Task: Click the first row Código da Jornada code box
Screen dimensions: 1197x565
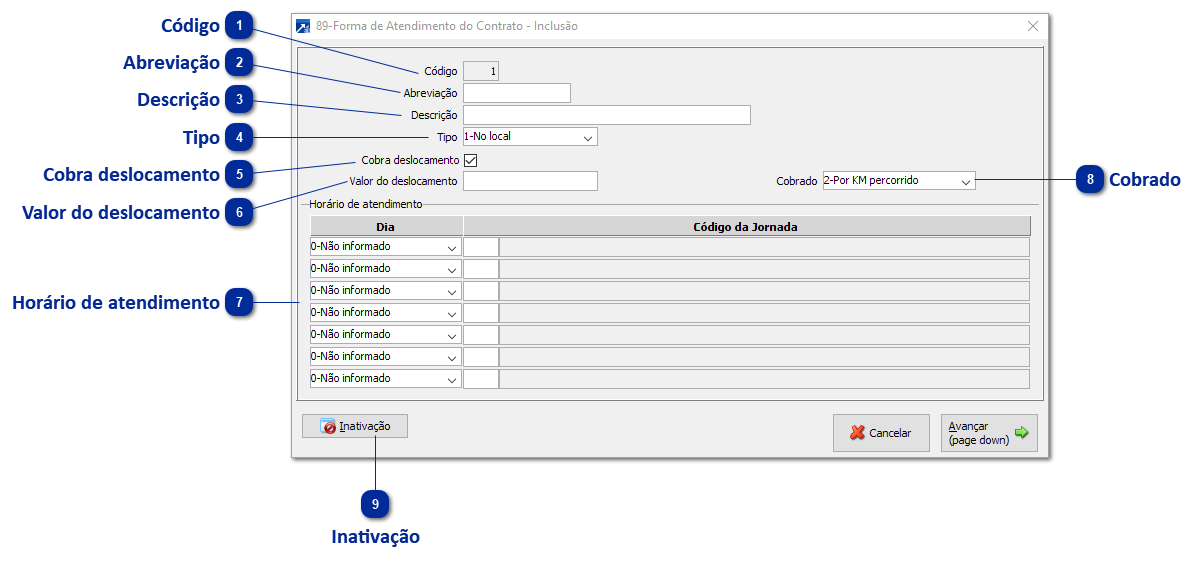Action: pyautogui.click(x=481, y=247)
